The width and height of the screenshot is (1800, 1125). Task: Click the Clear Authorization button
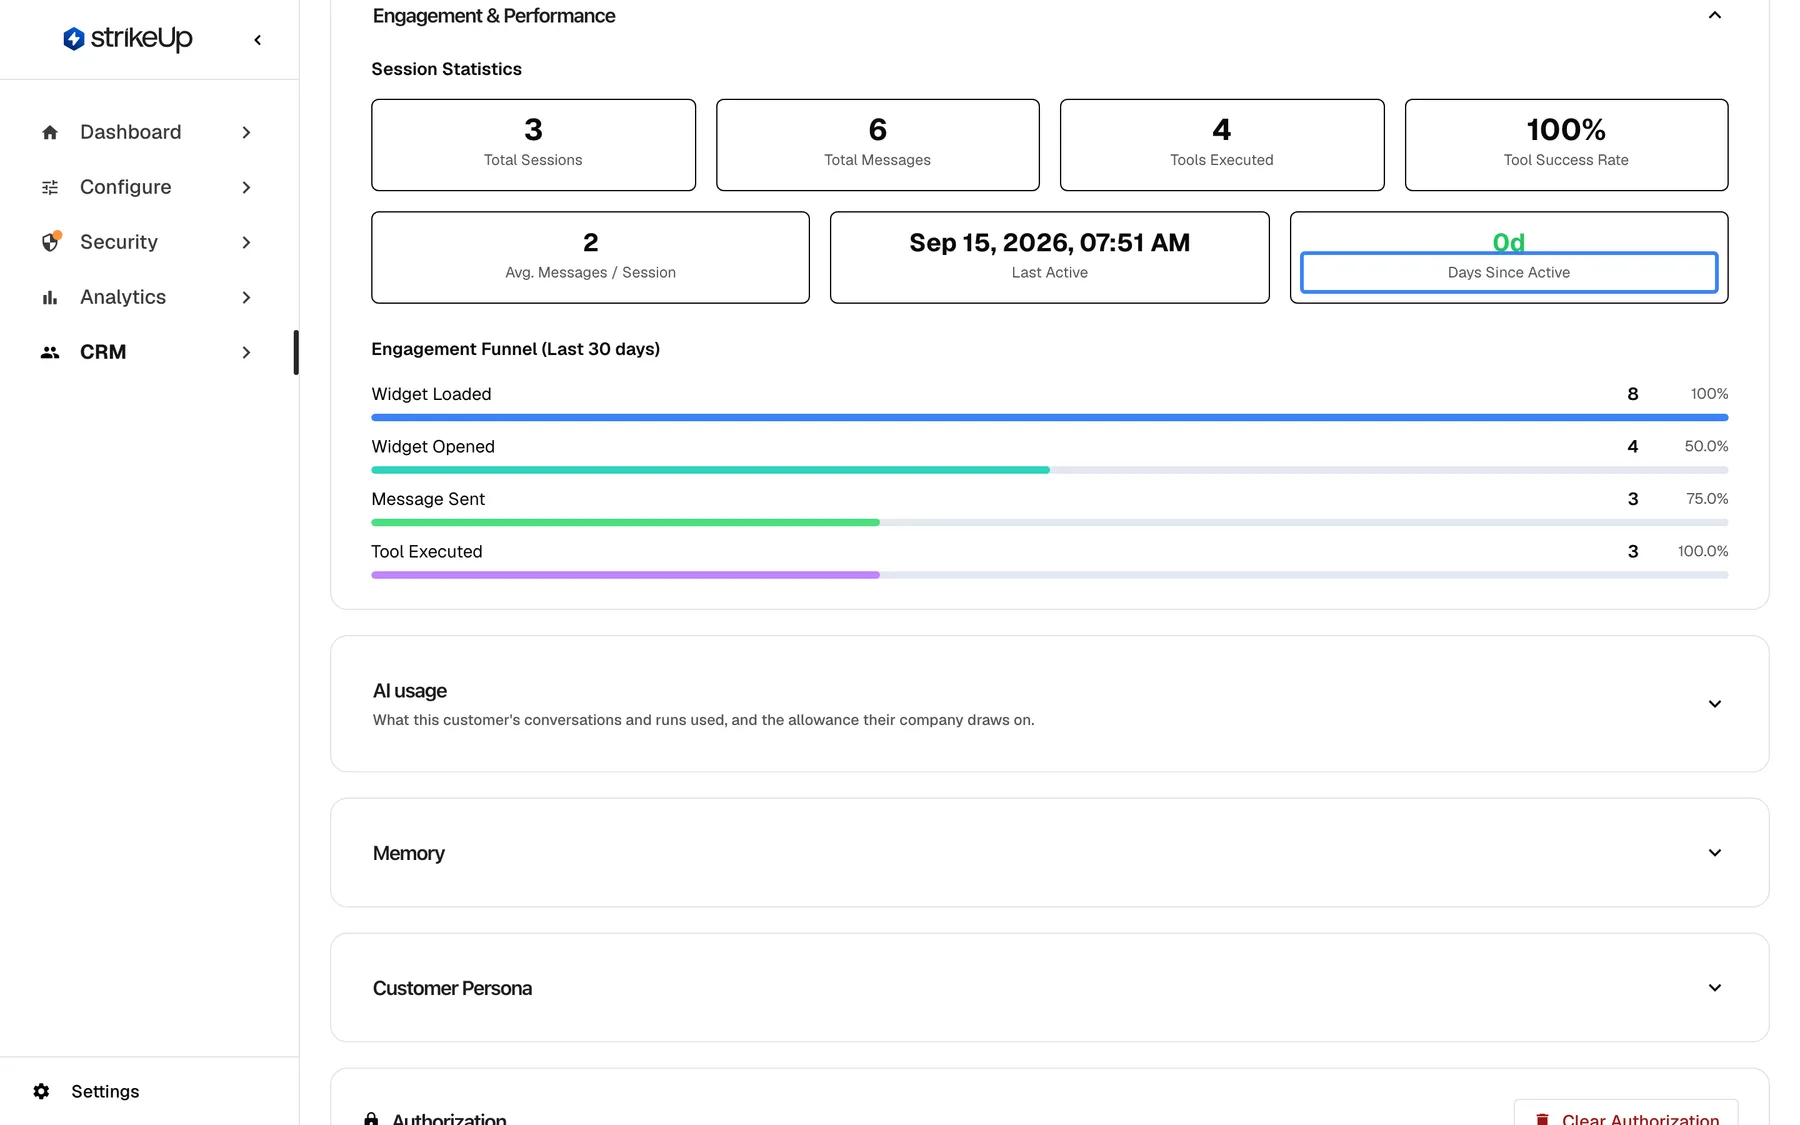(x=1626, y=1114)
